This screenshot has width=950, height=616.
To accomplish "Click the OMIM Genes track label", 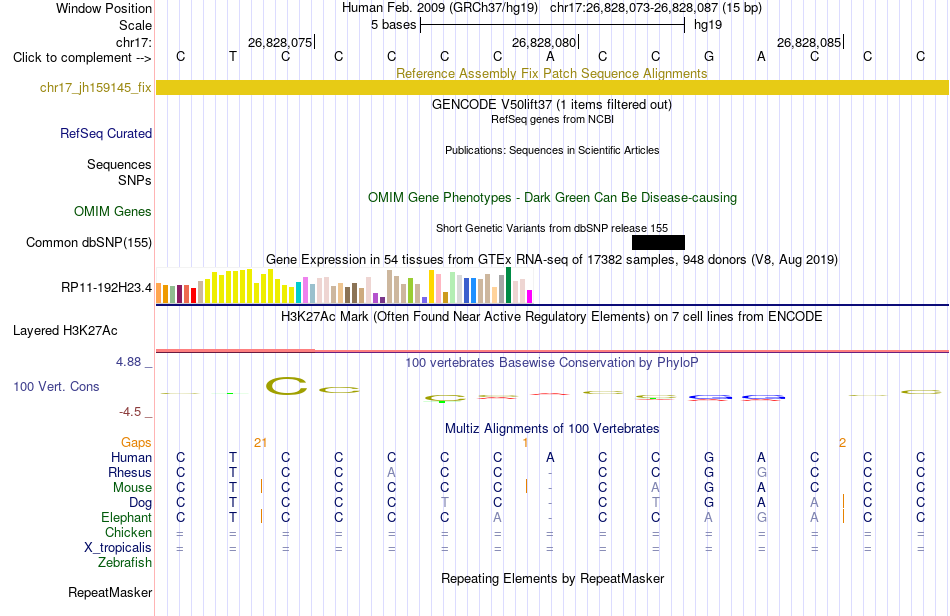I will tap(112, 211).
